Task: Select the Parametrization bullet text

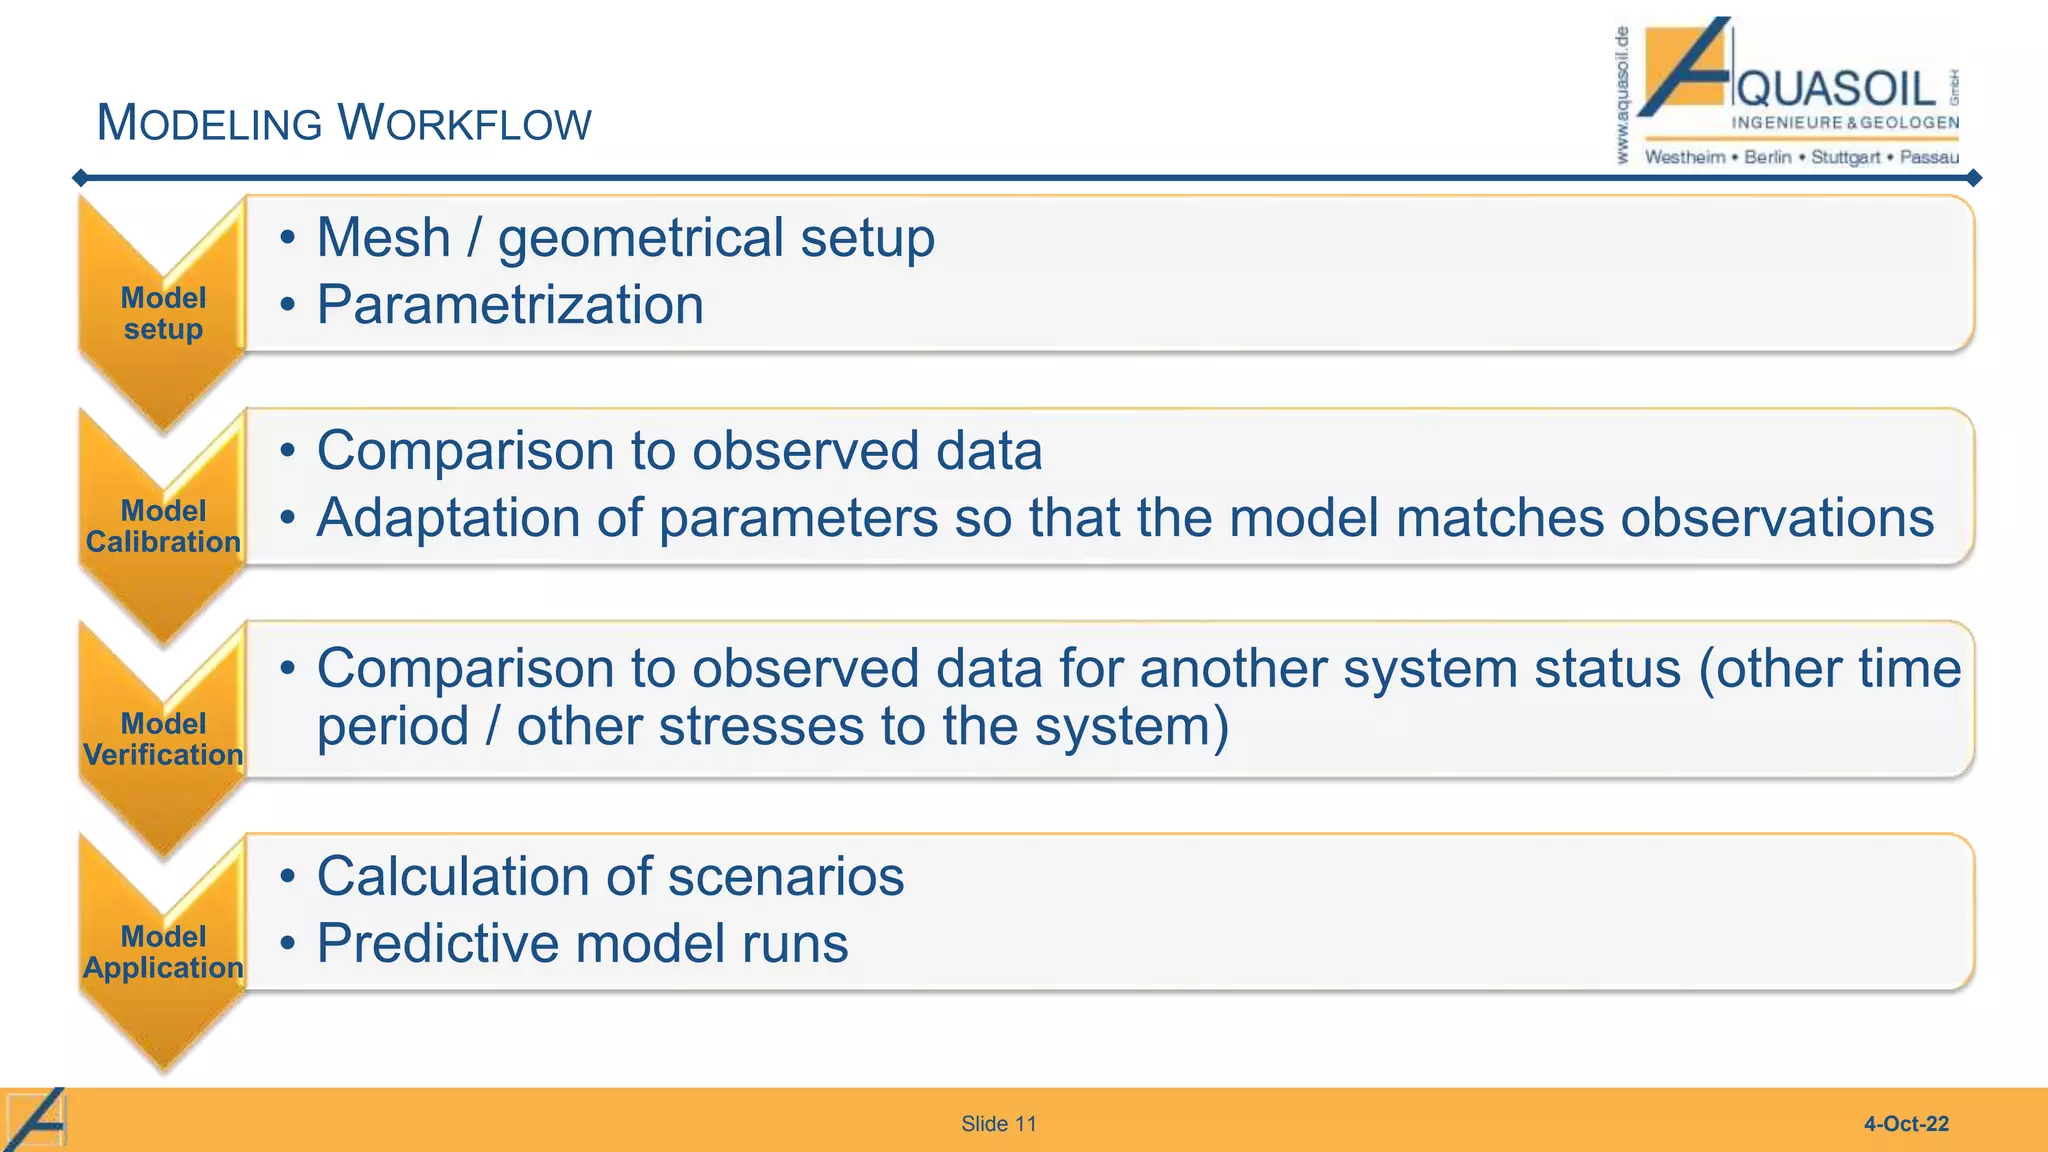Action: click(x=510, y=305)
